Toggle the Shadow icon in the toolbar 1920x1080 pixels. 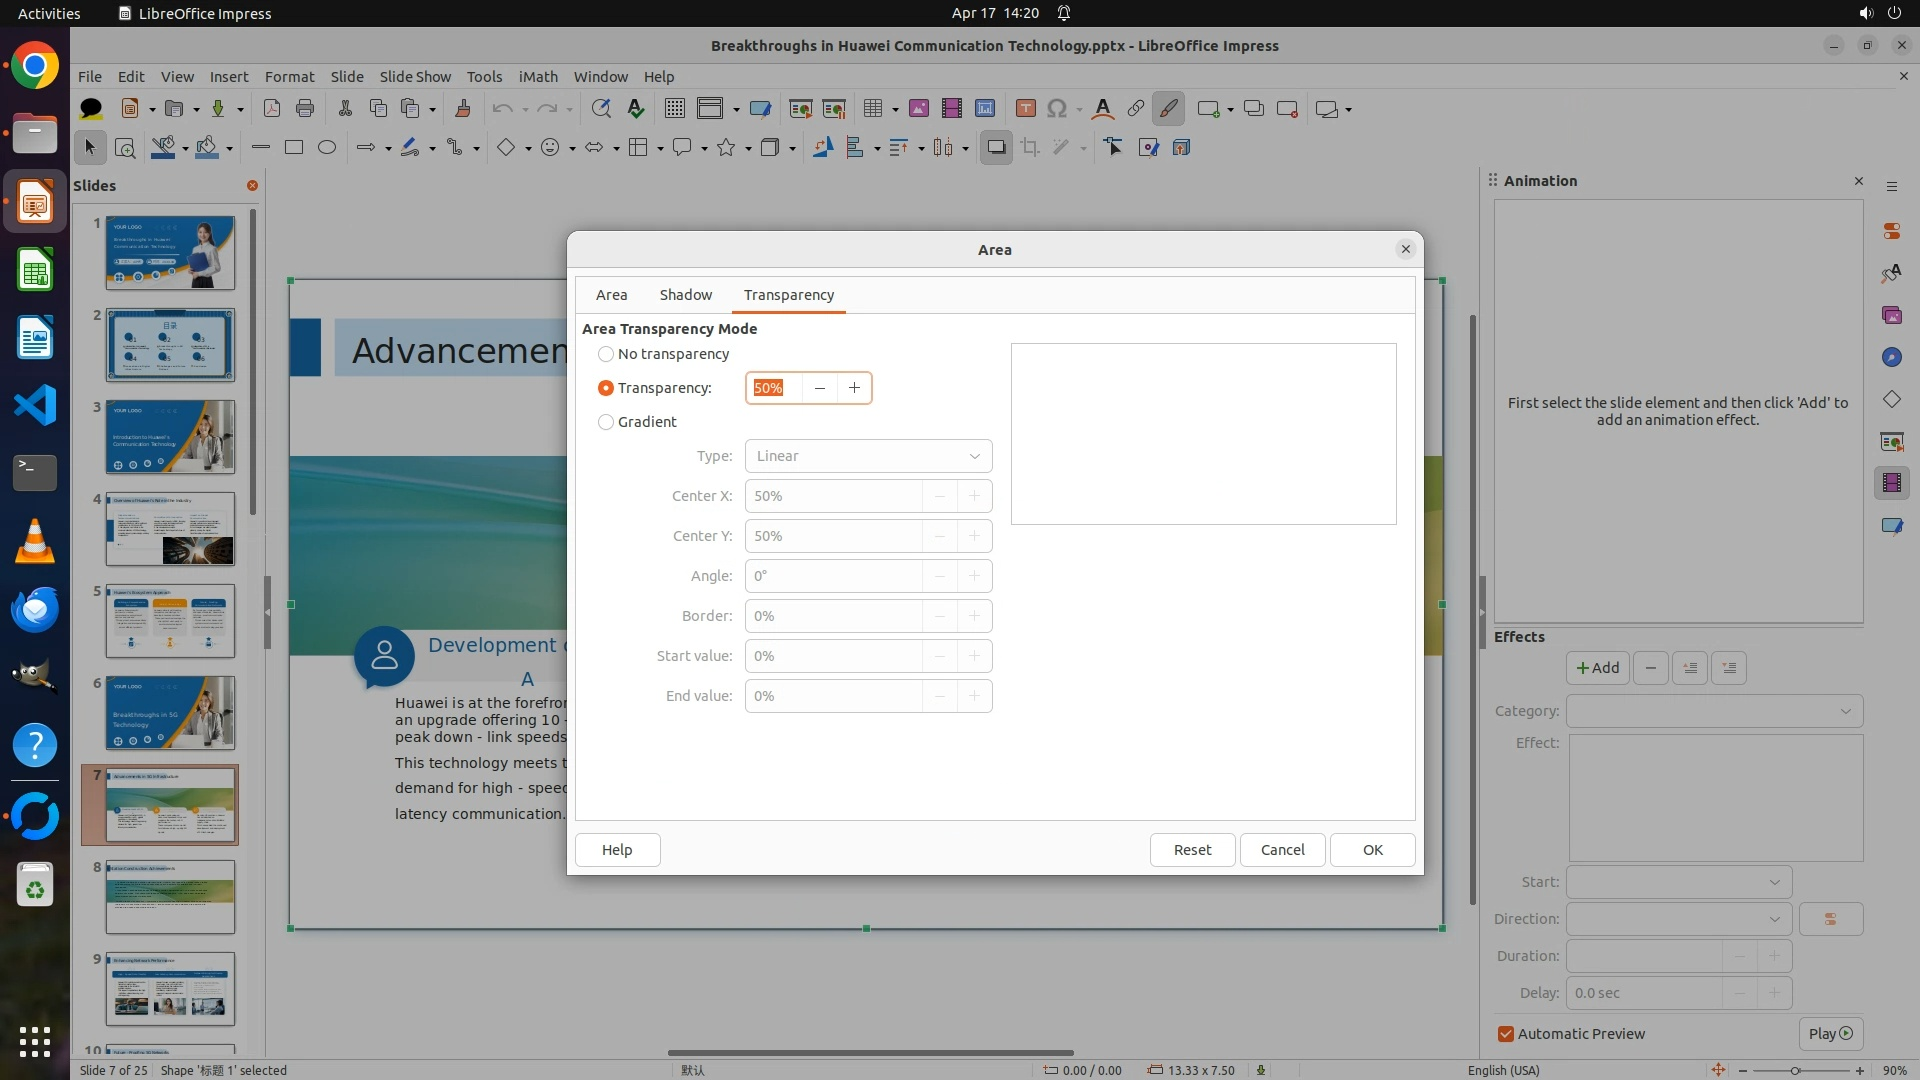point(996,148)
